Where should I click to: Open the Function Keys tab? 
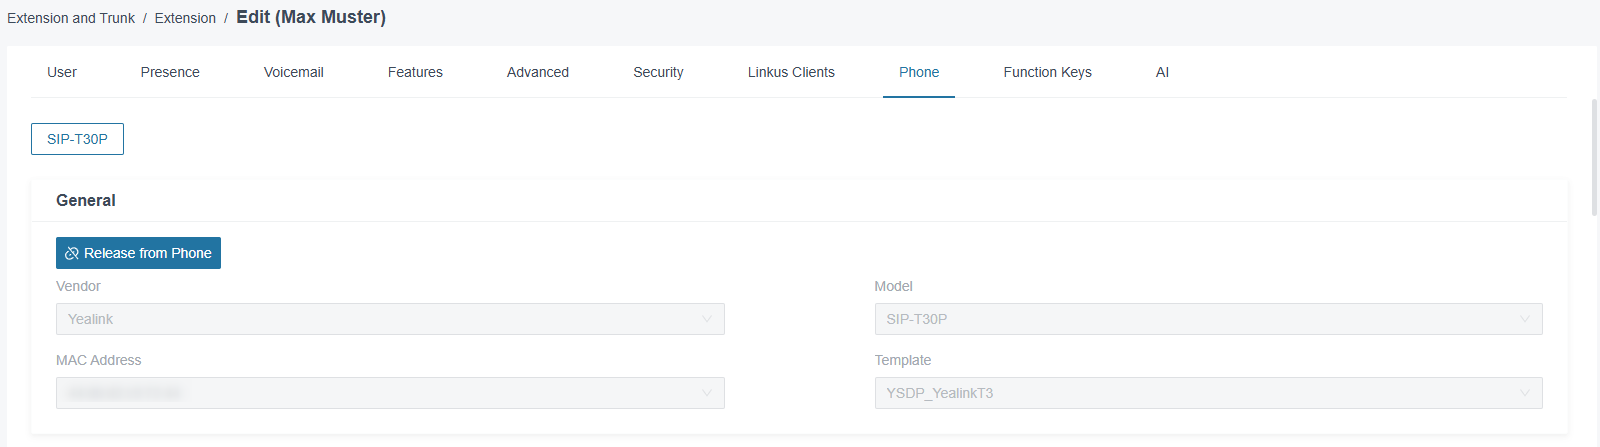click(1047, 72)
